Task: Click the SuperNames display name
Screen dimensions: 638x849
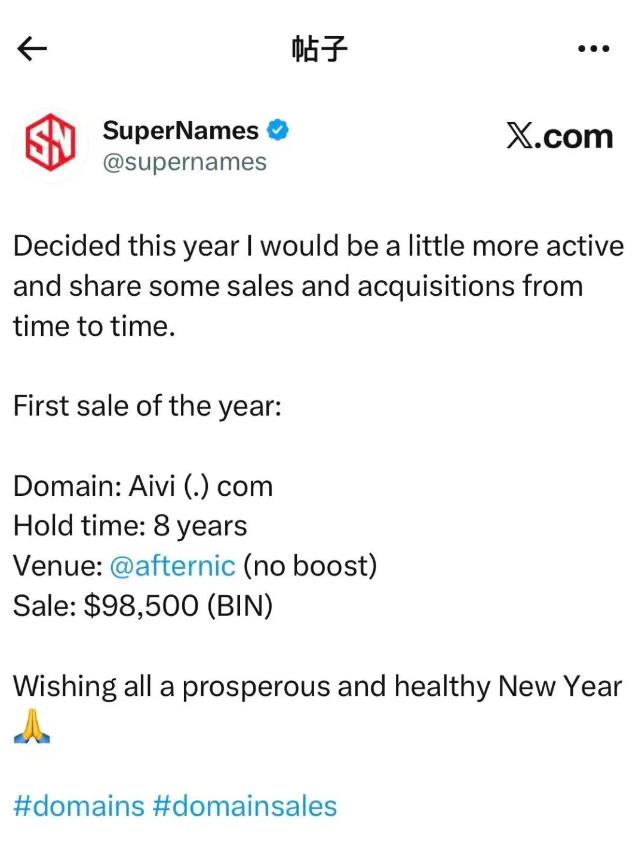Action: 181,130
